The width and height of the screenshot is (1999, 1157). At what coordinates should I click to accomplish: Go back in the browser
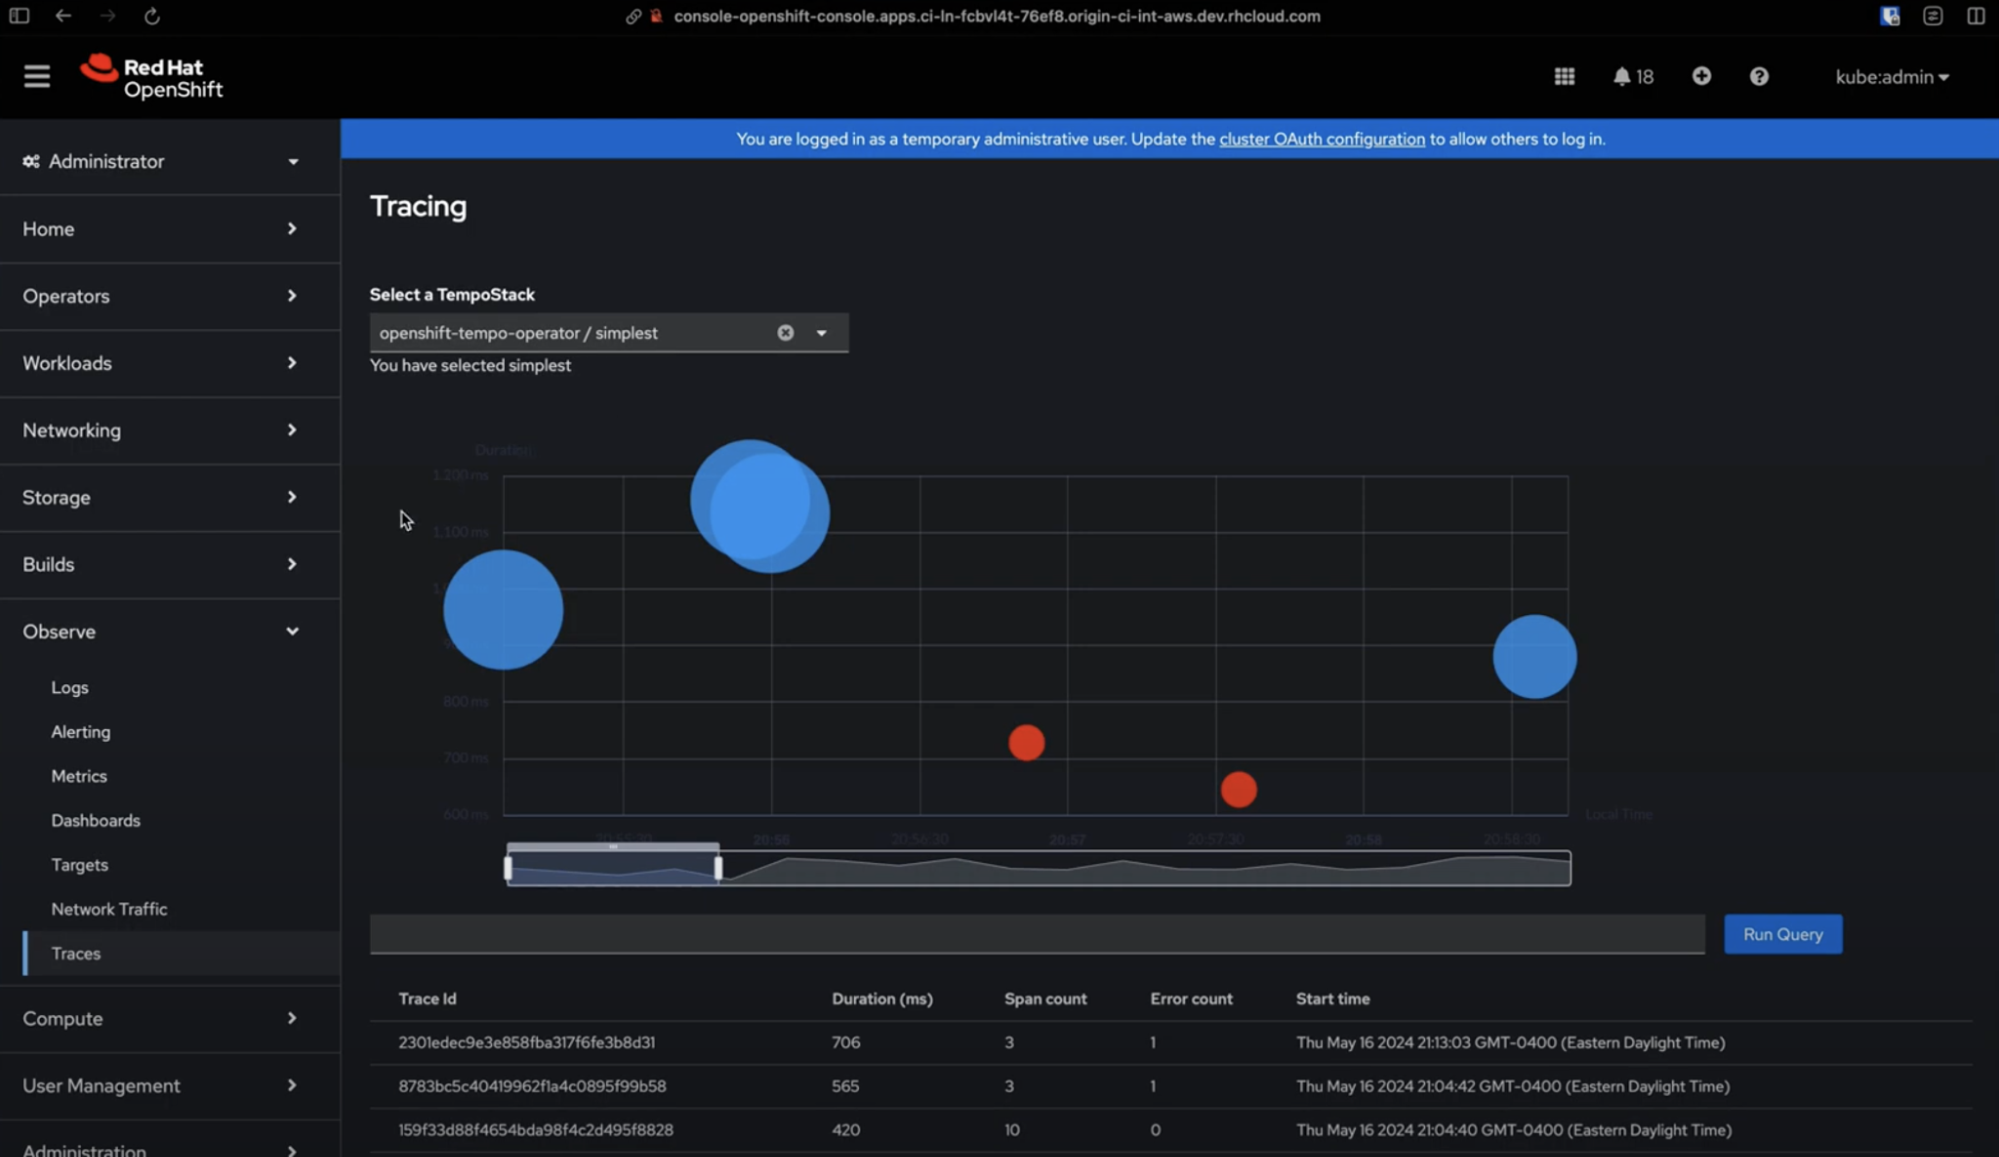pos(63,16)
